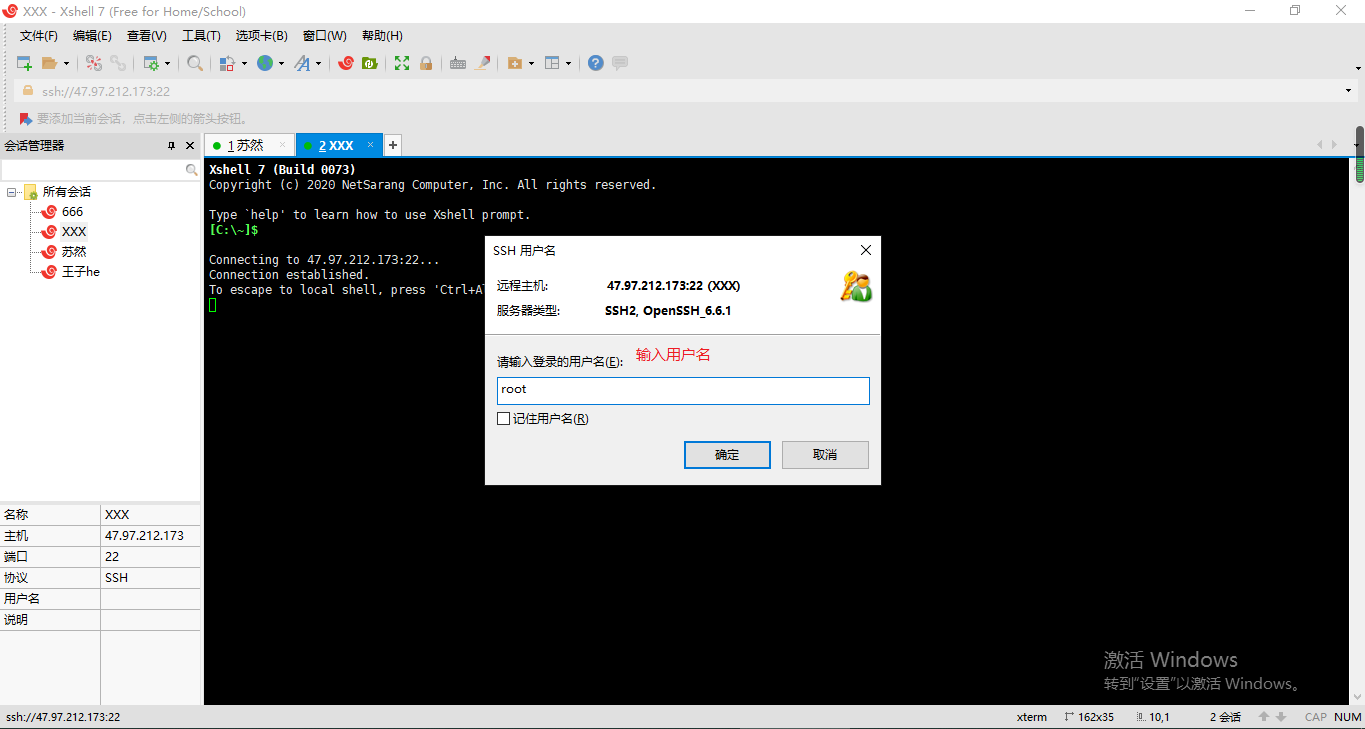Click the Open session folder icon
Screen dimensions: 1365x729
point(50,63)
